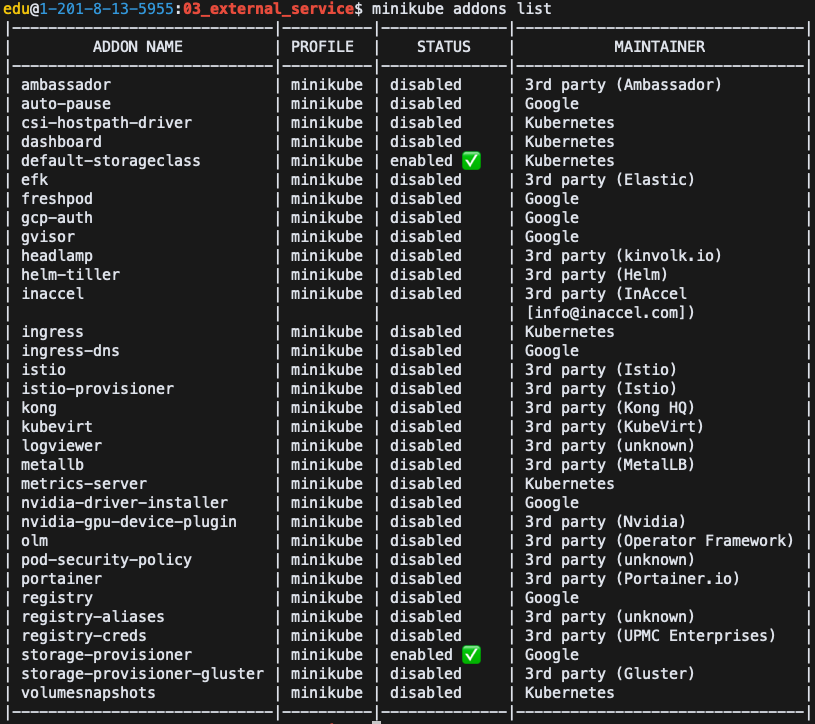Click '3rd party (Gluster)' maintainer text

point(610,674)
